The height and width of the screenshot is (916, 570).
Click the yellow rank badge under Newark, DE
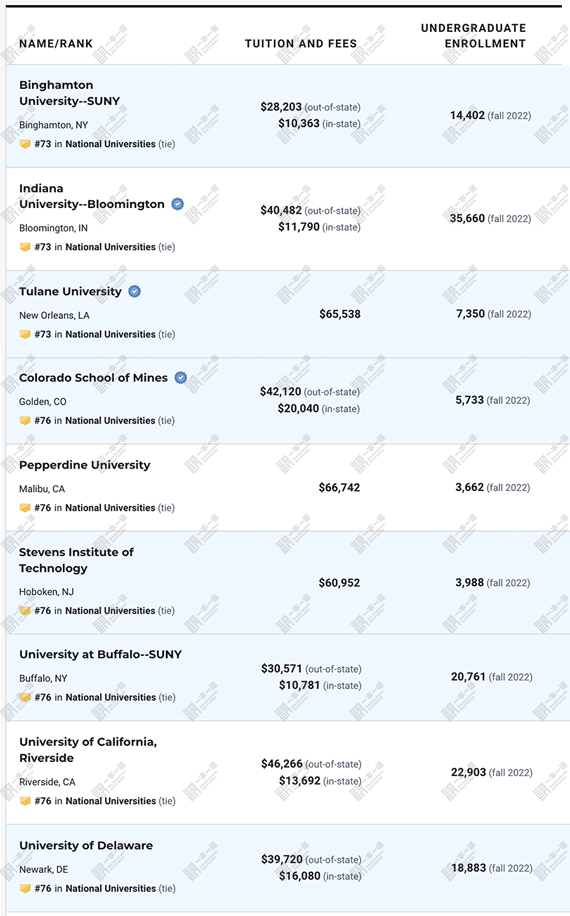click(25, 888)
